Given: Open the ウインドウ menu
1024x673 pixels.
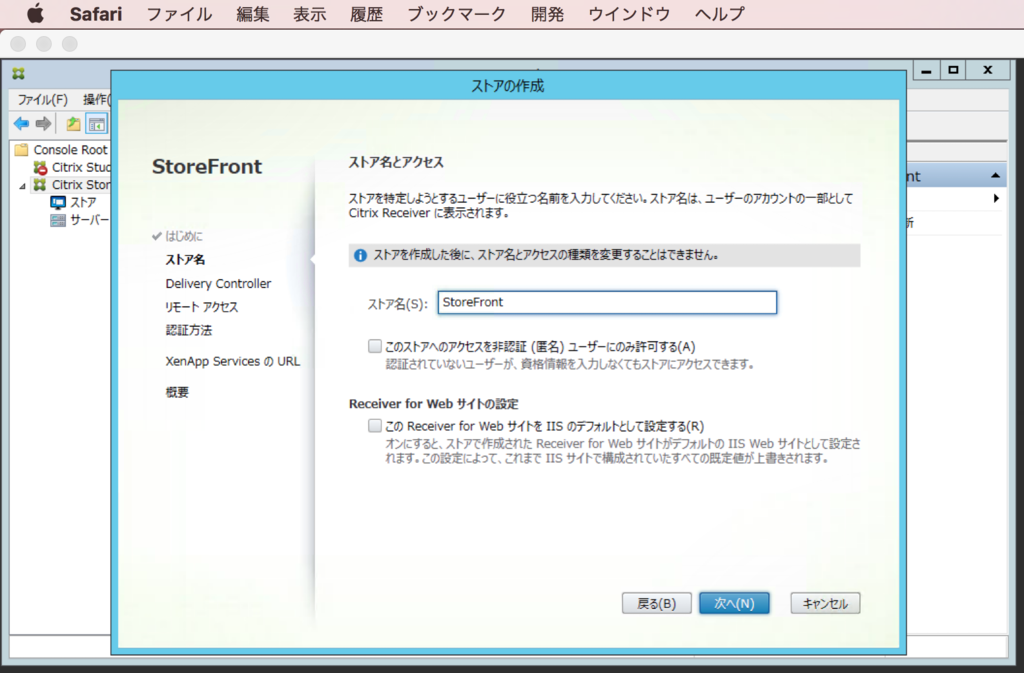Looking at the screenshot, I should tap(629, 14).
